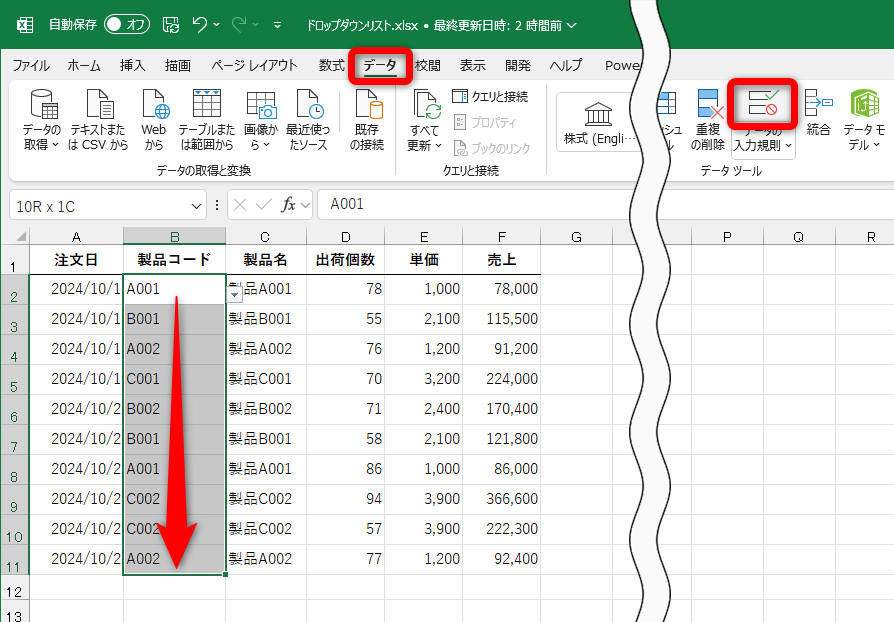Select row 5 header

click(14, 380)
